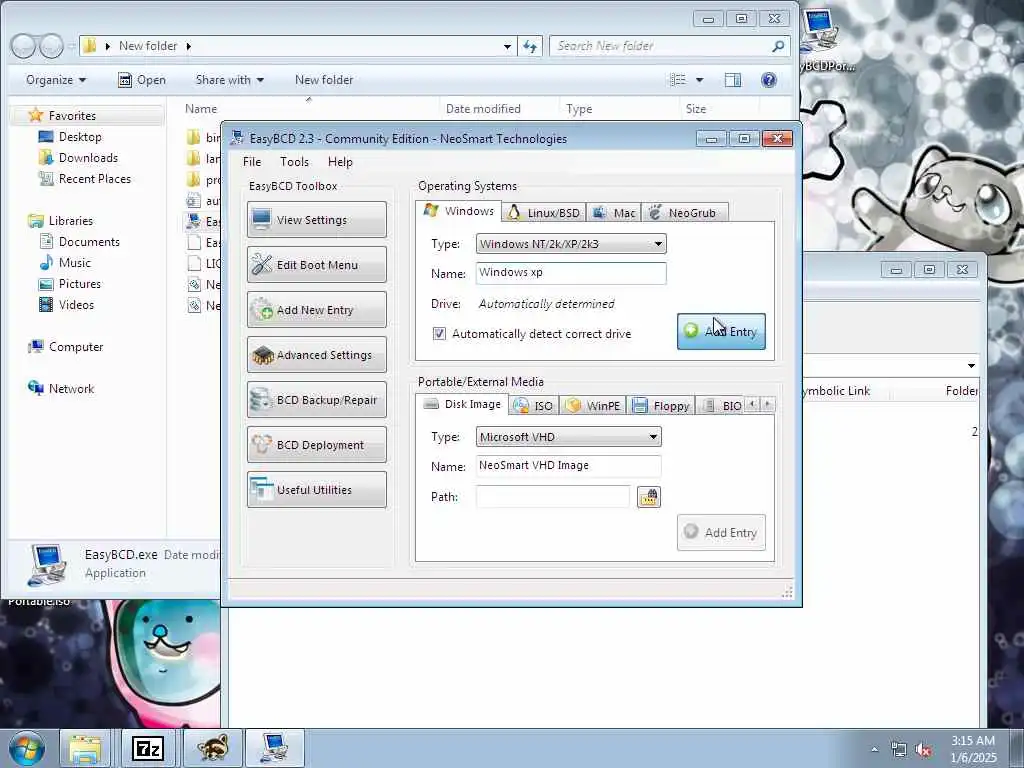Click the green Add Entry button
1024x768 pixels.
pyautogui.click(x=721, y=332)
